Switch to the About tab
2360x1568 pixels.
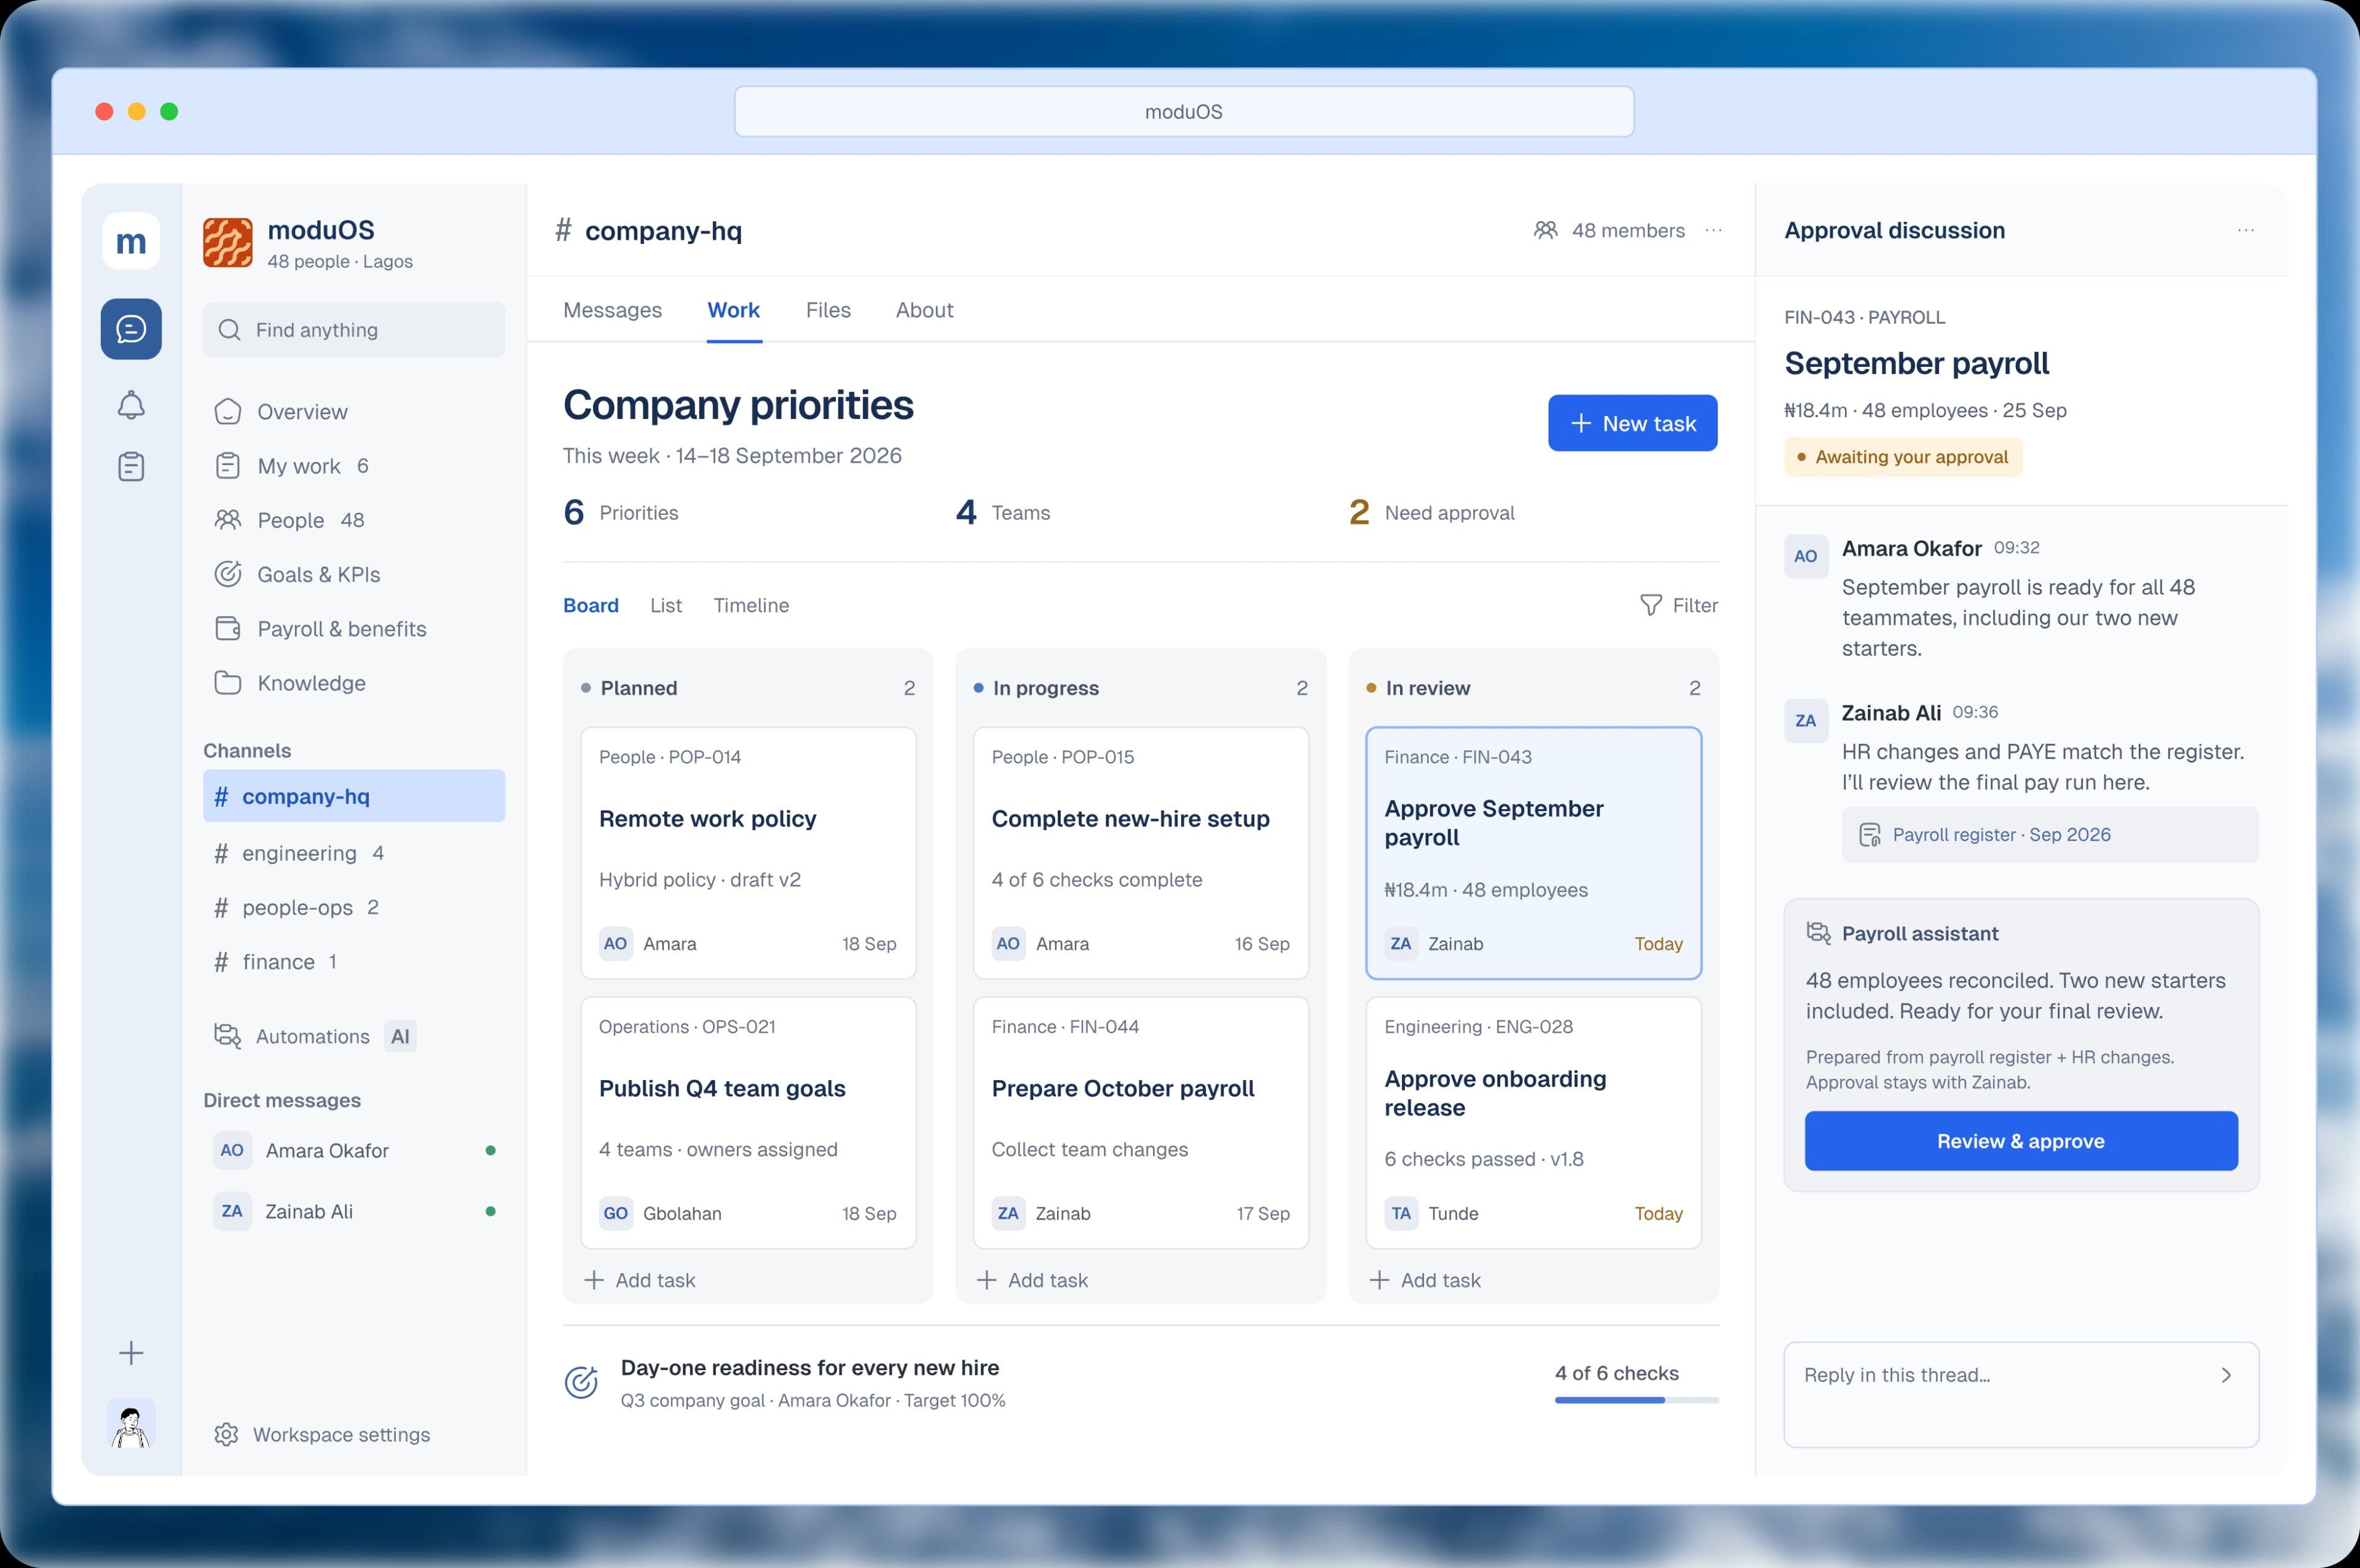[x=924, y=310]
